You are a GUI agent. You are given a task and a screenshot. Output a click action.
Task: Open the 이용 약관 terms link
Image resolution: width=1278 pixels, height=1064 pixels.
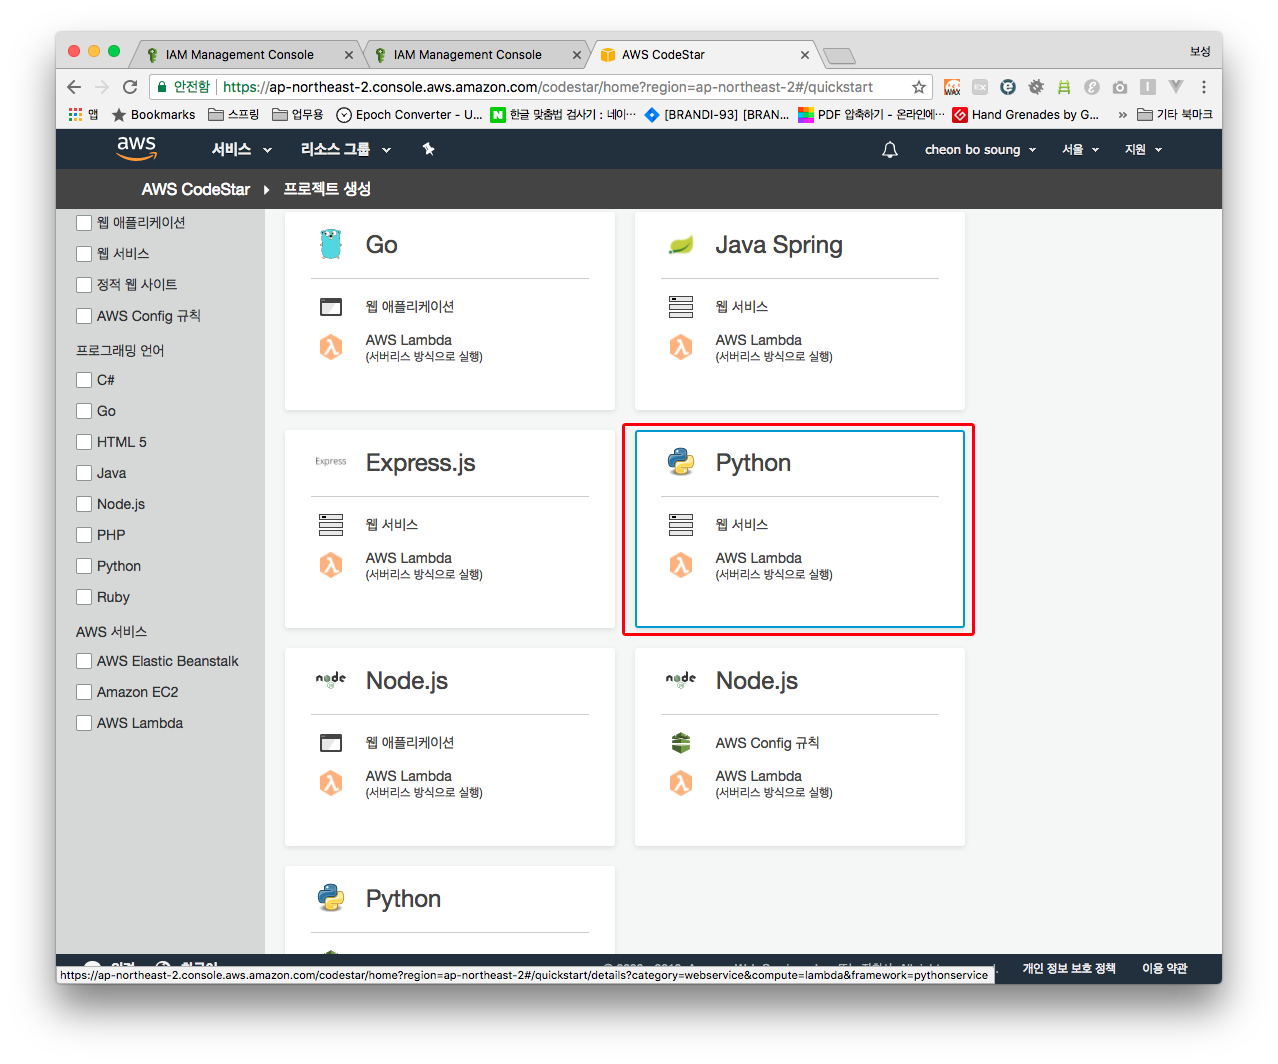pos(1164,968)
